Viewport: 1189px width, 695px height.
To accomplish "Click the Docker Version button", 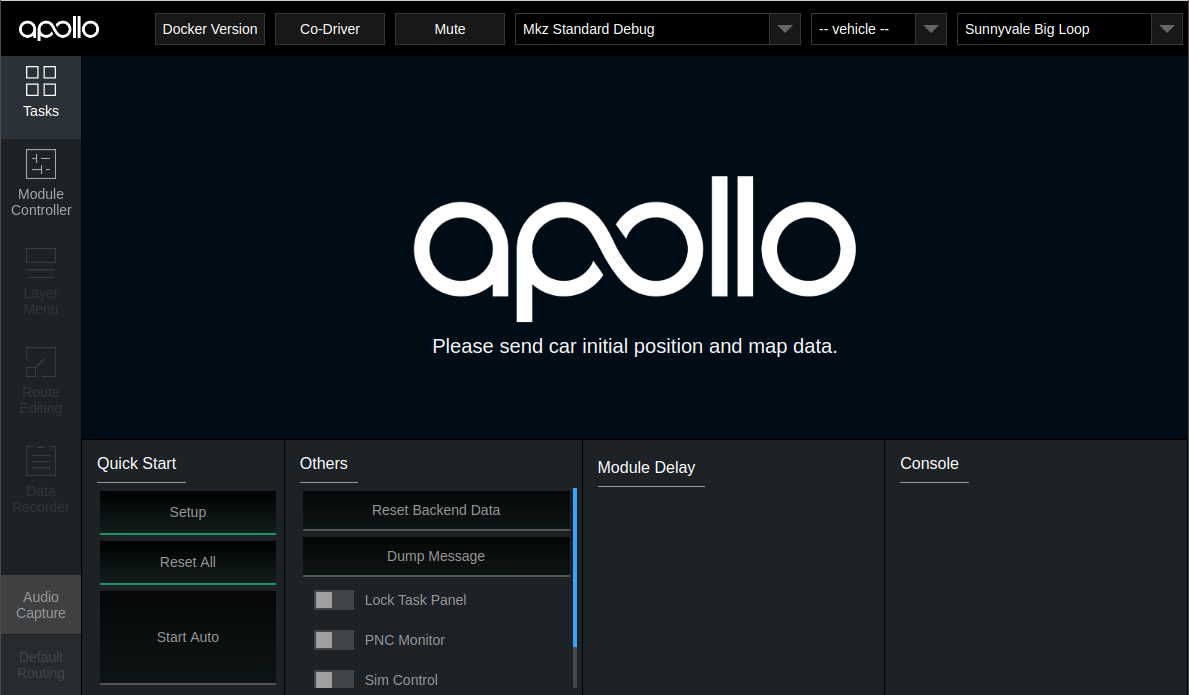I will tap(210, 29).
